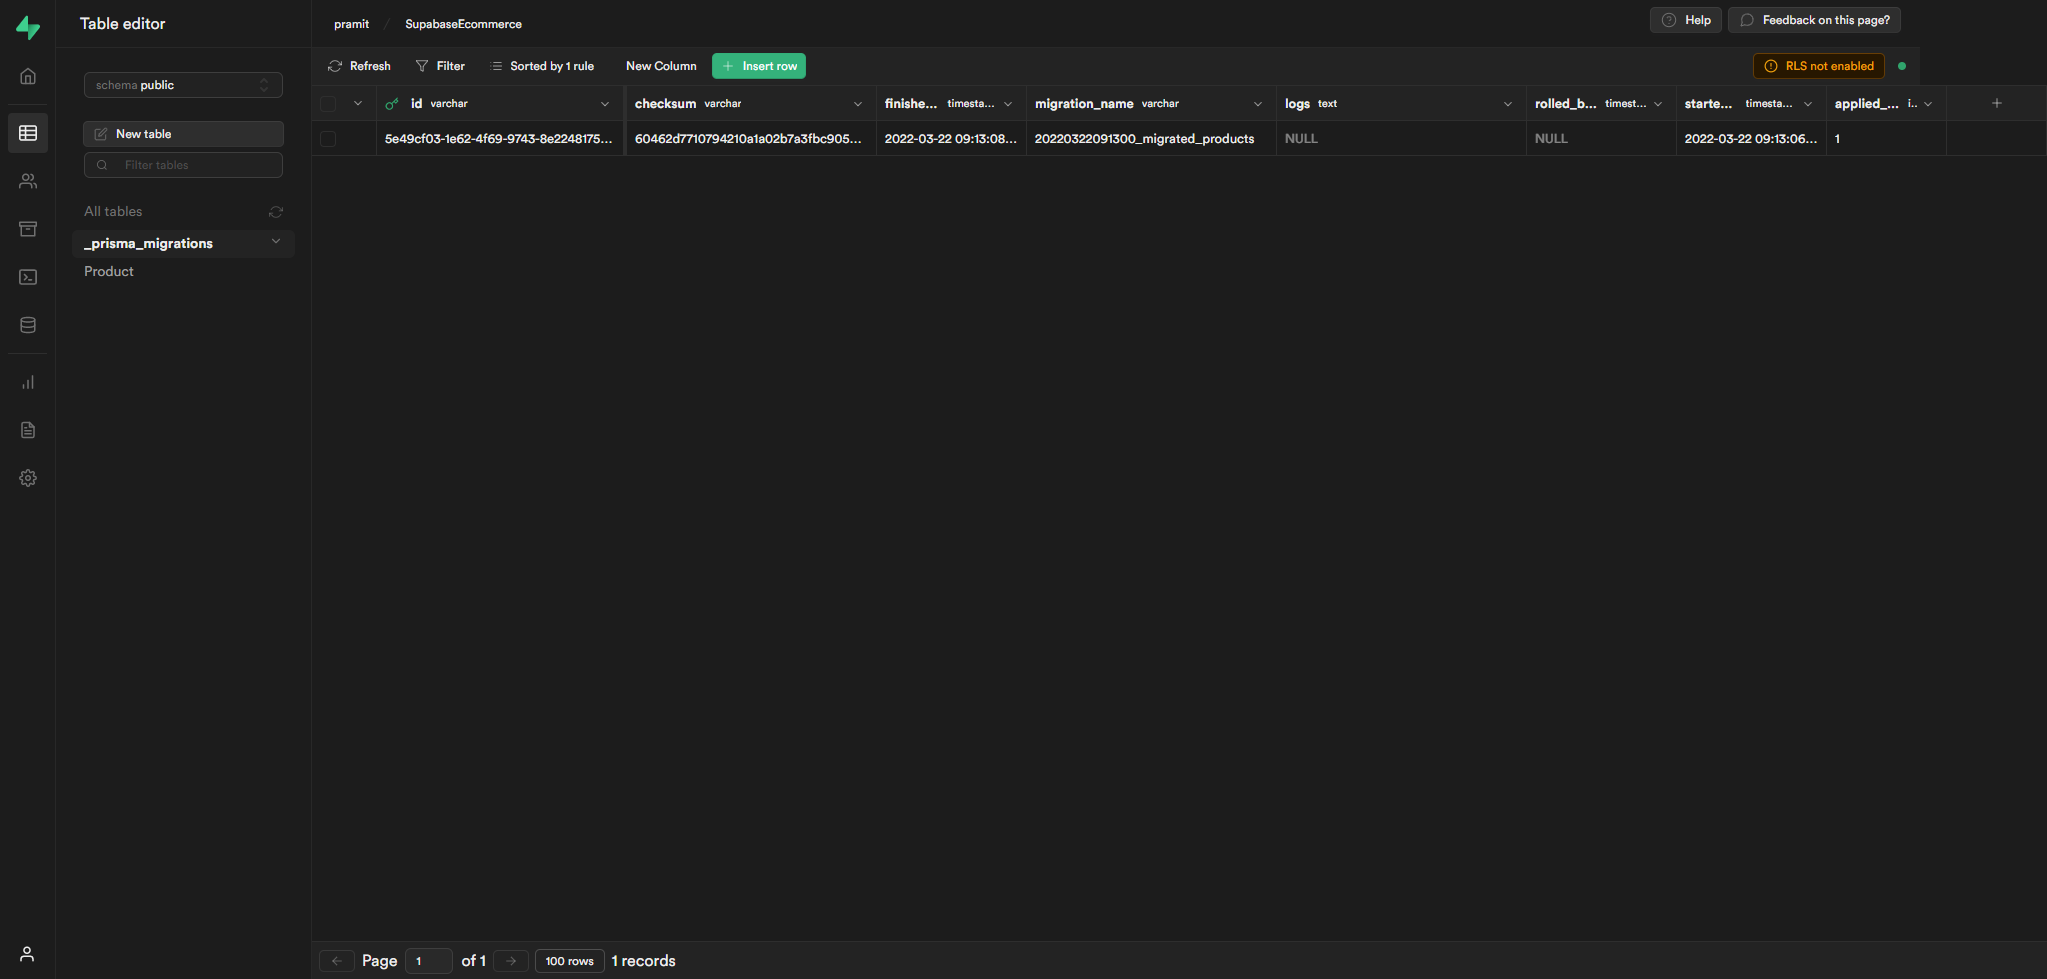Screen dimensions: 2047x979
Task: Open the started_at column header dropdown
Action: 1808,104
